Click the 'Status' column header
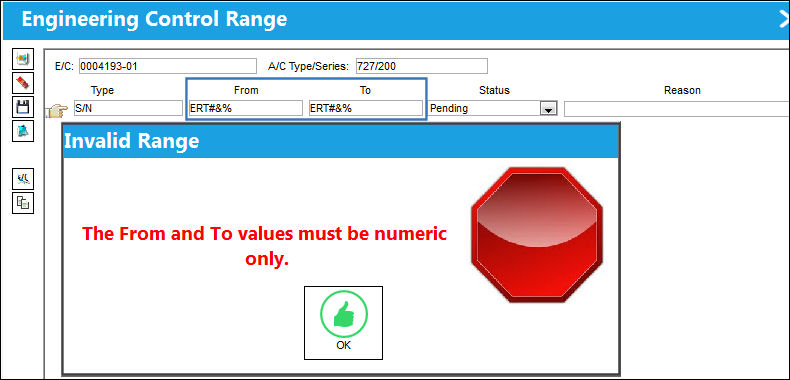790x380 pixels. pyautogui.click(x=494, y=90)
